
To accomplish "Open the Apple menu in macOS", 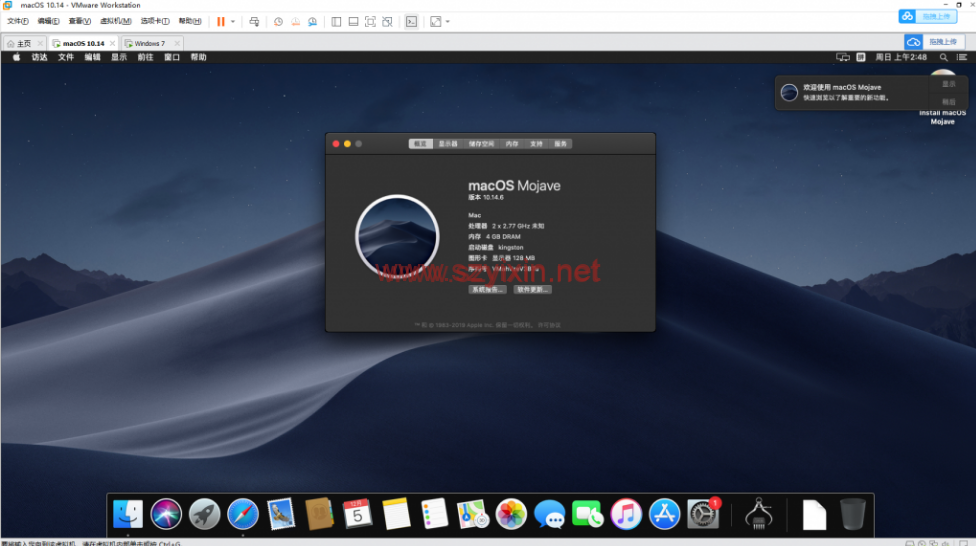I will coord(16,57).
